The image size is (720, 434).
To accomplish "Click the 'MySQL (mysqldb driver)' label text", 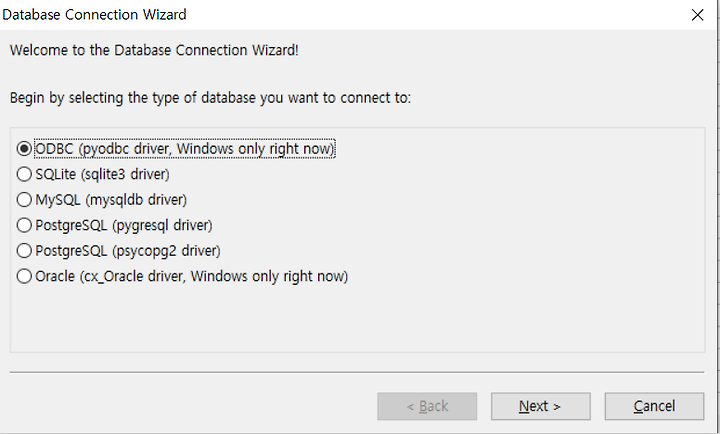I will 111,200.
